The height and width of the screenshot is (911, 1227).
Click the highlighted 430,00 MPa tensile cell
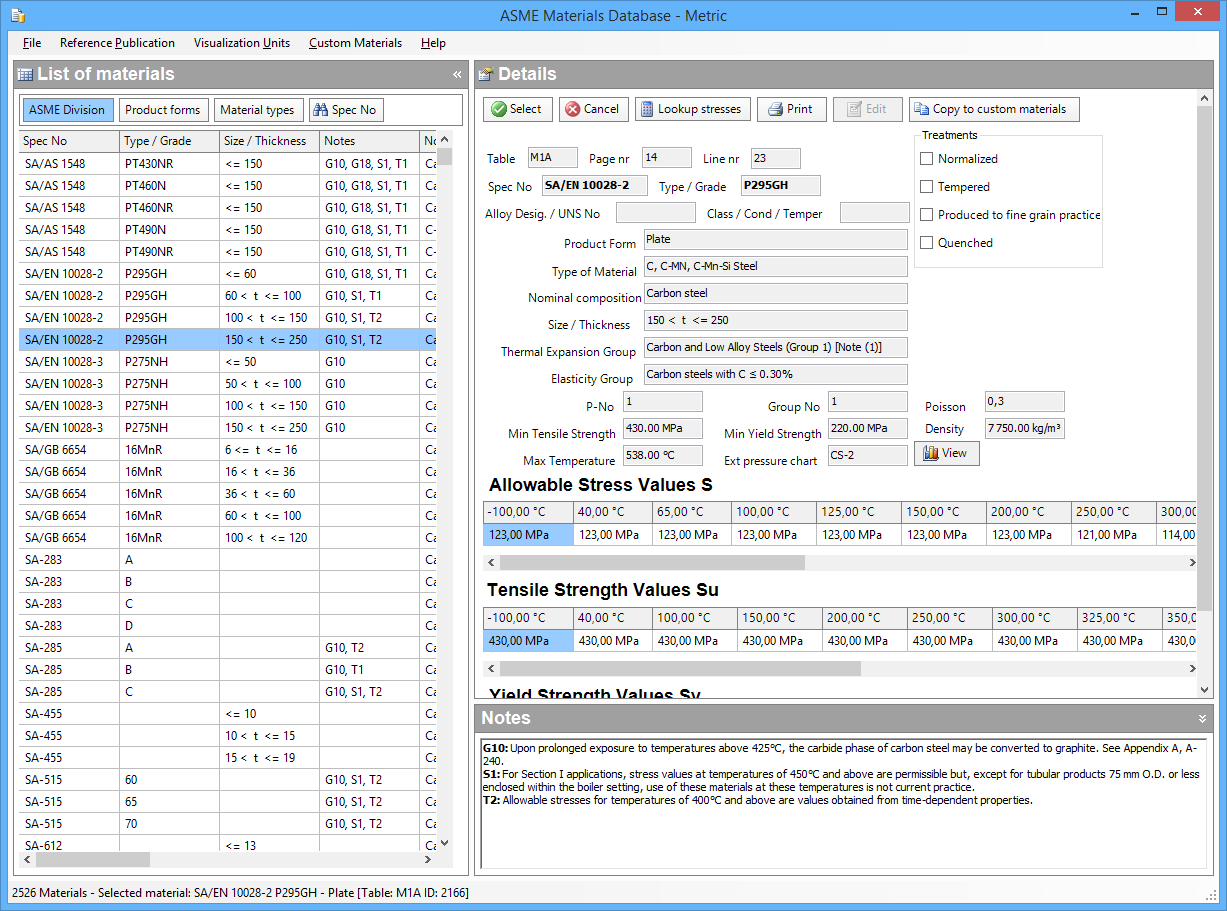pos(529,641)
